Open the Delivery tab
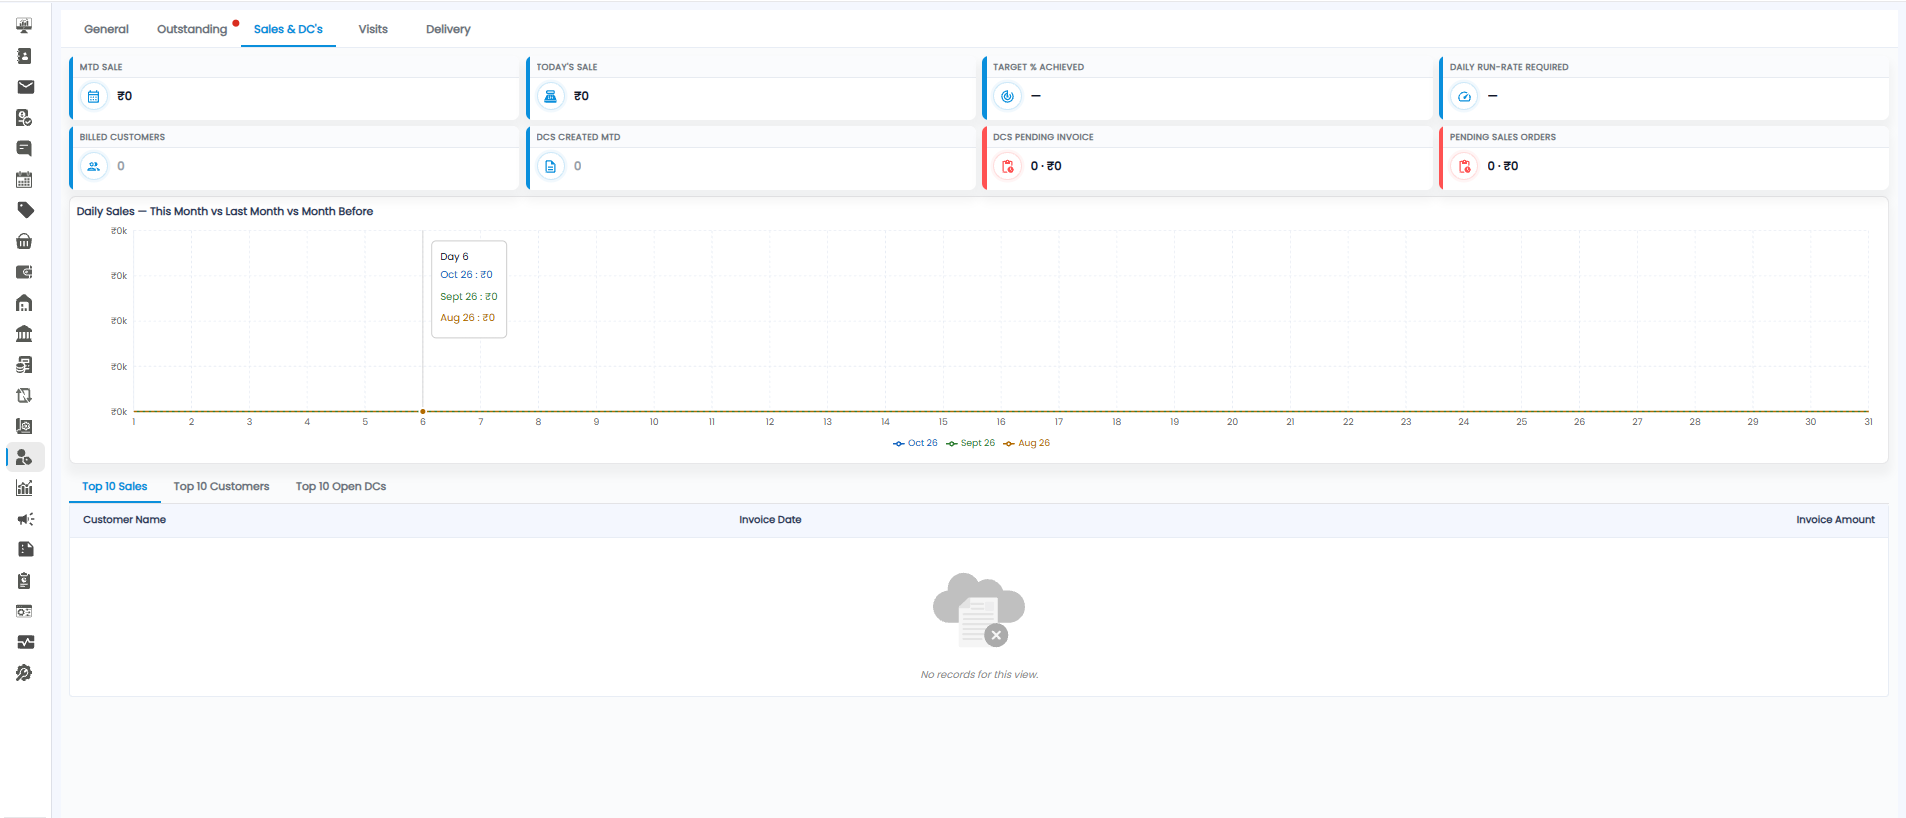The width and height of the screenshot is (1906, 818). click(448, 29)
